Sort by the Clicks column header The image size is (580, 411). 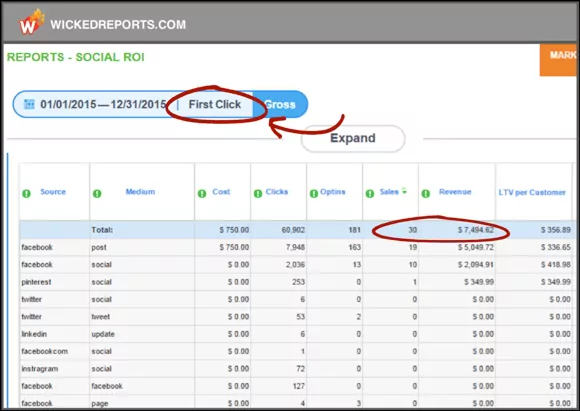(277, 192)
